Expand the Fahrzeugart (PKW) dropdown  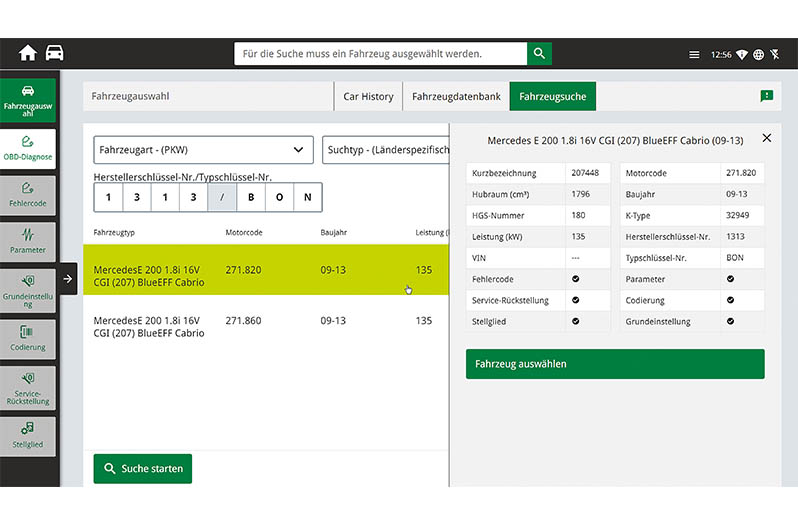[x=203, y=150]
